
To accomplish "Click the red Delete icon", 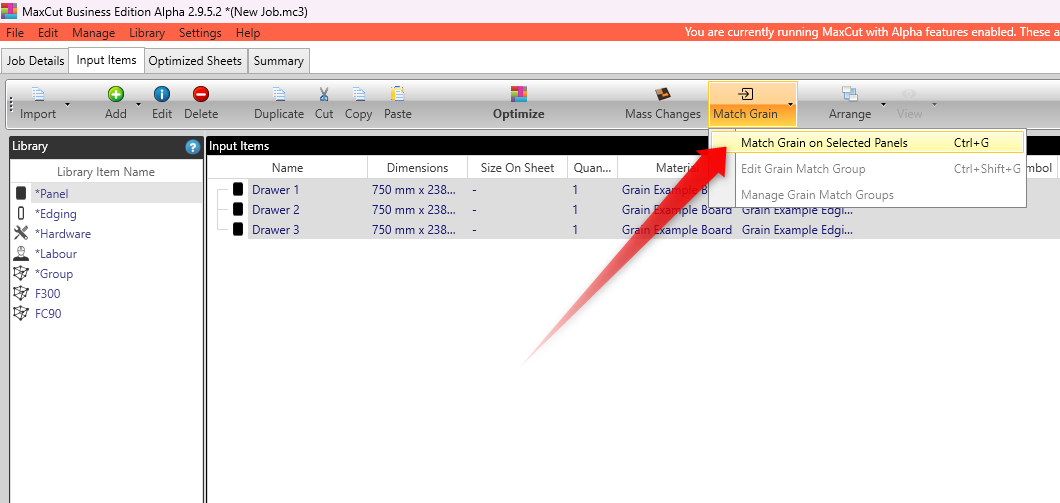I will [201, 95].
